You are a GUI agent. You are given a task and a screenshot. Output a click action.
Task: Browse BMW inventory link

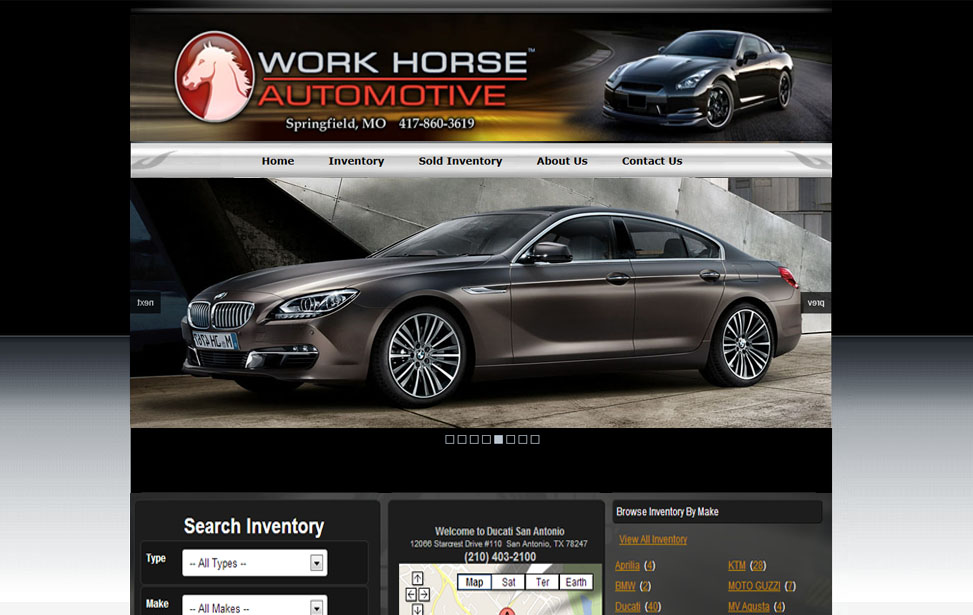point(625,586)
